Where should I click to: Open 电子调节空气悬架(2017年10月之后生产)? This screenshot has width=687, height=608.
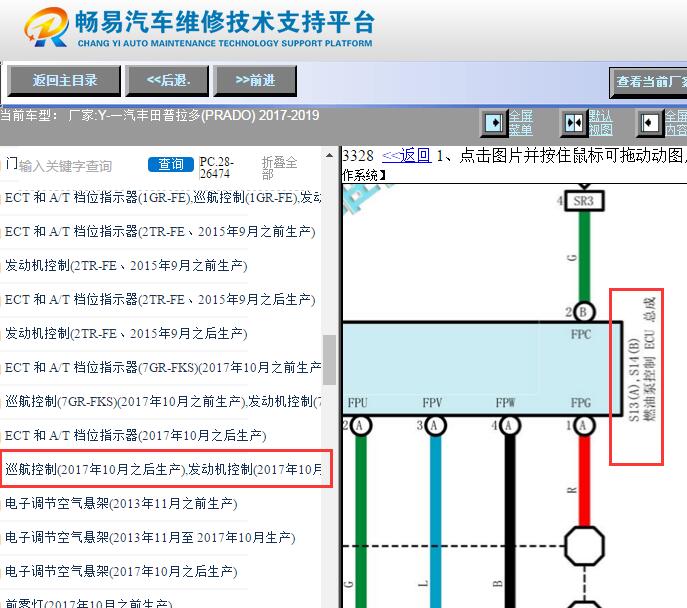click(121, 572)
